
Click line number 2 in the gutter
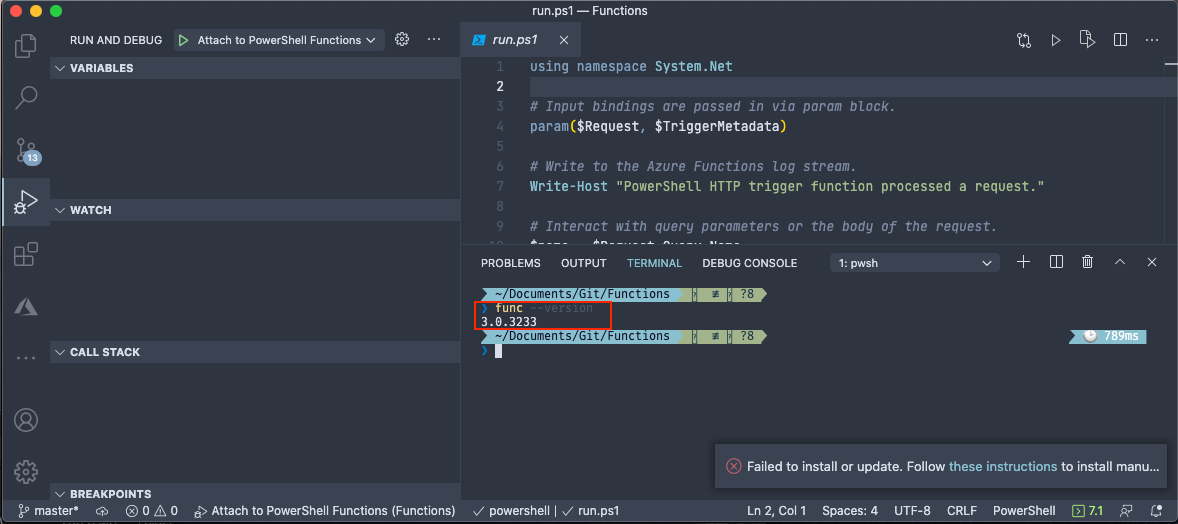(500, 86)
